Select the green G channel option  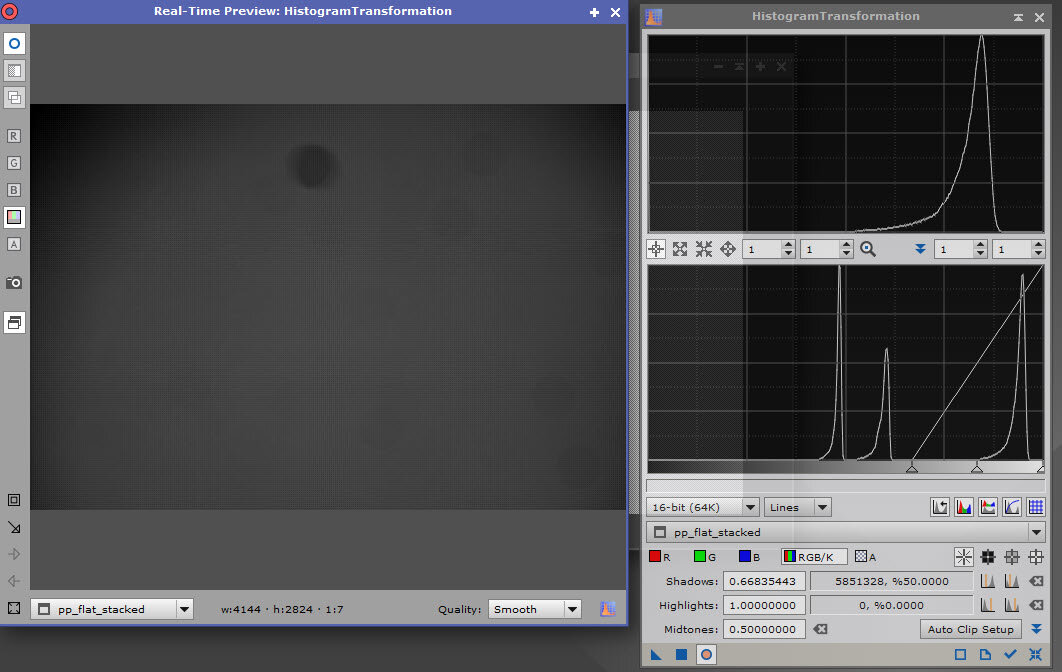pyautogui.click(x=706, y=557)
